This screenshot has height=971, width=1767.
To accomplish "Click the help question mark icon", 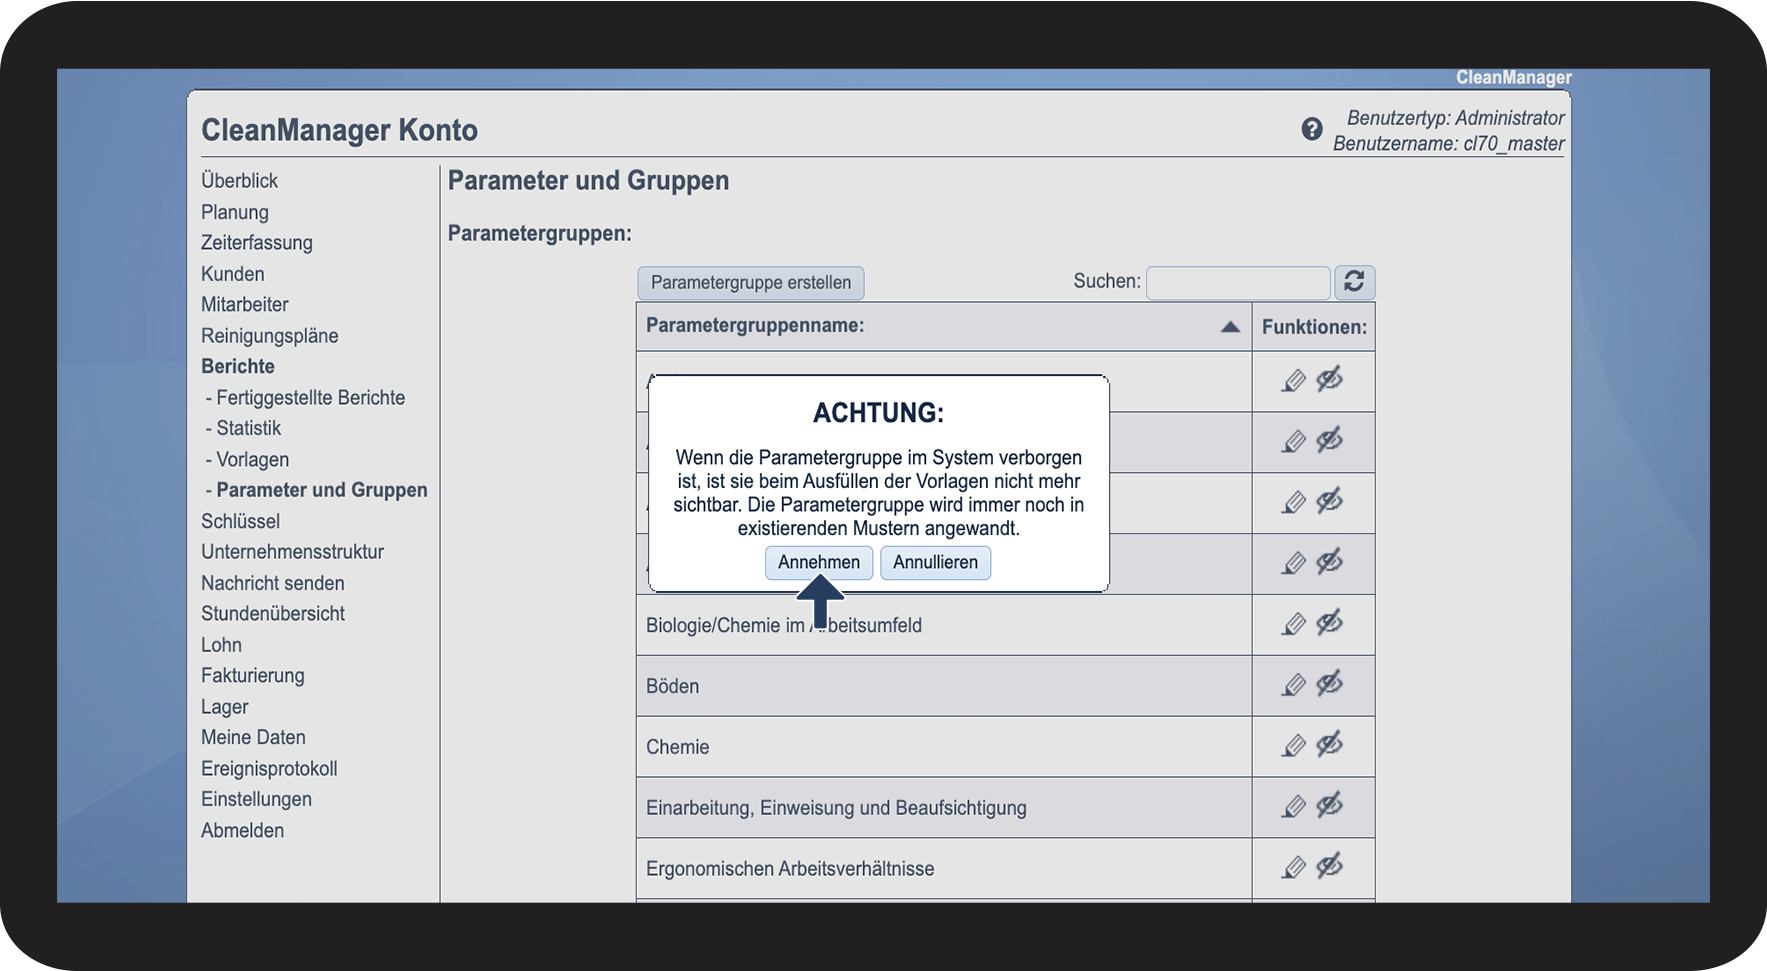I will tap(1311, 129).
